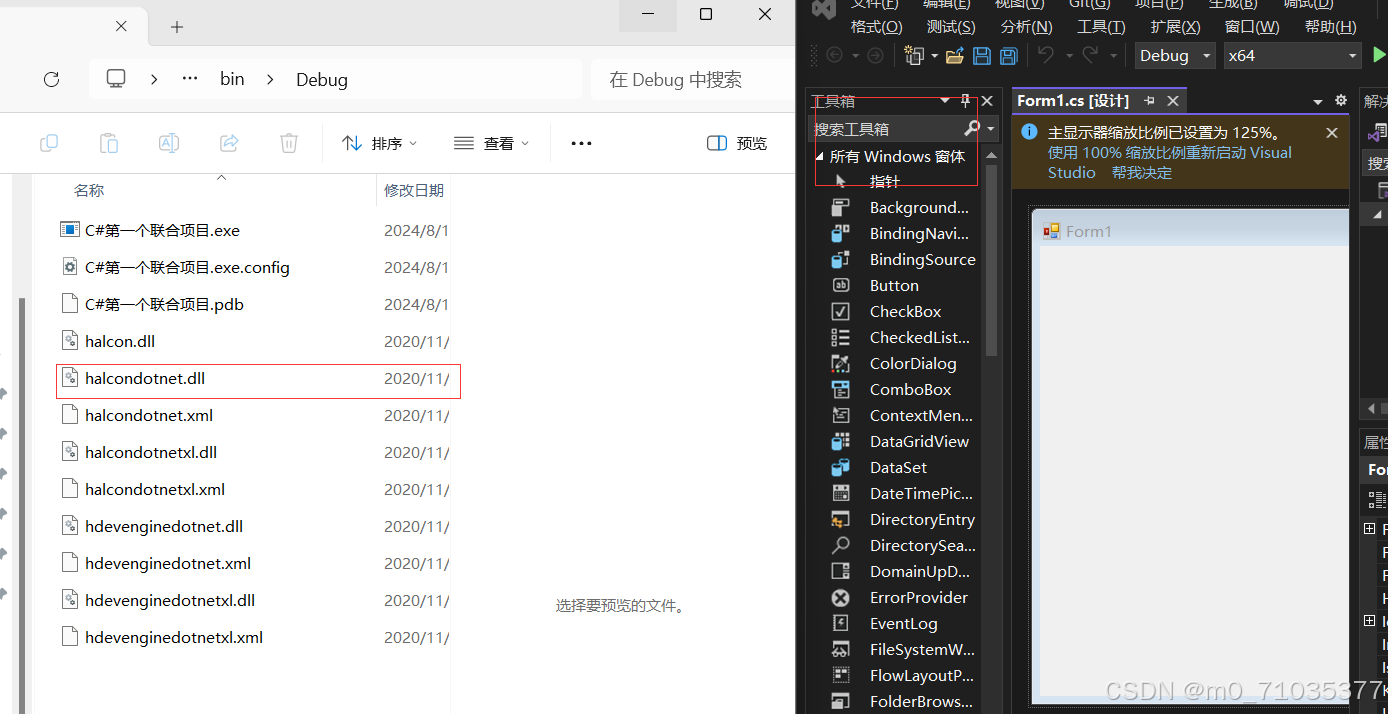The image size is (1388, 714).
Task: Select the 指针 pointer tool in toolbox
Action: point(884,181)
